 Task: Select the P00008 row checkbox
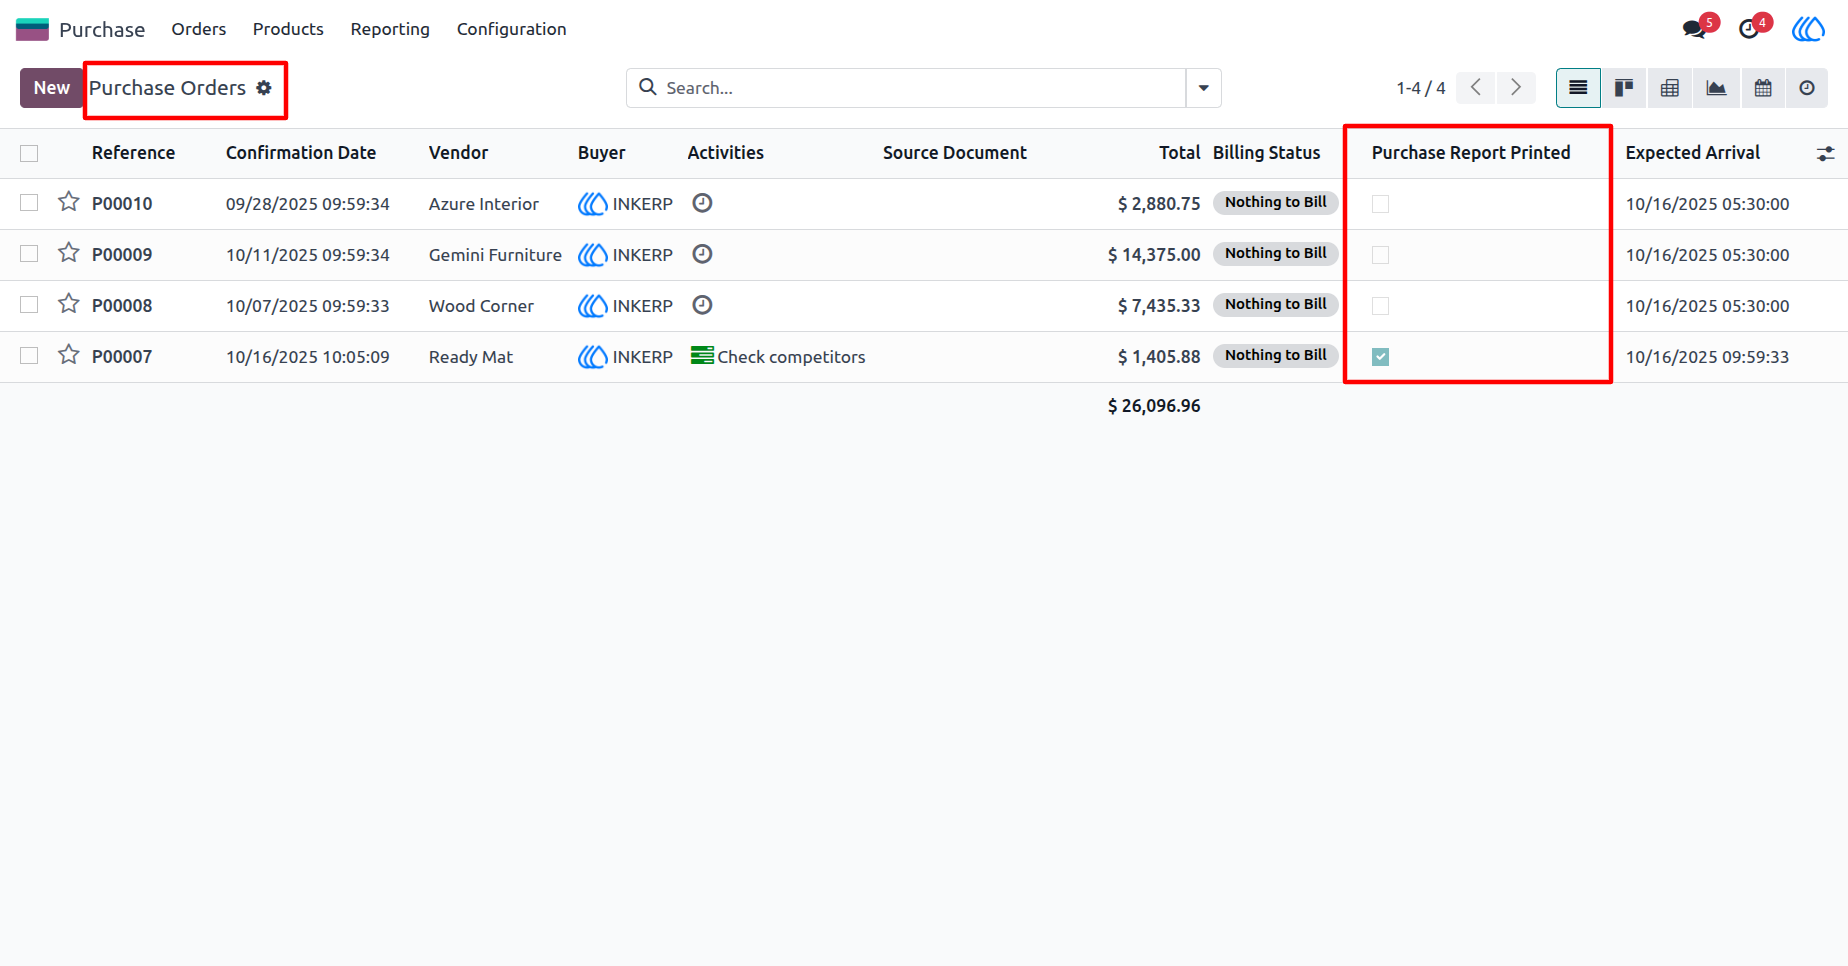pyautogui.click(x=29, y=305)
